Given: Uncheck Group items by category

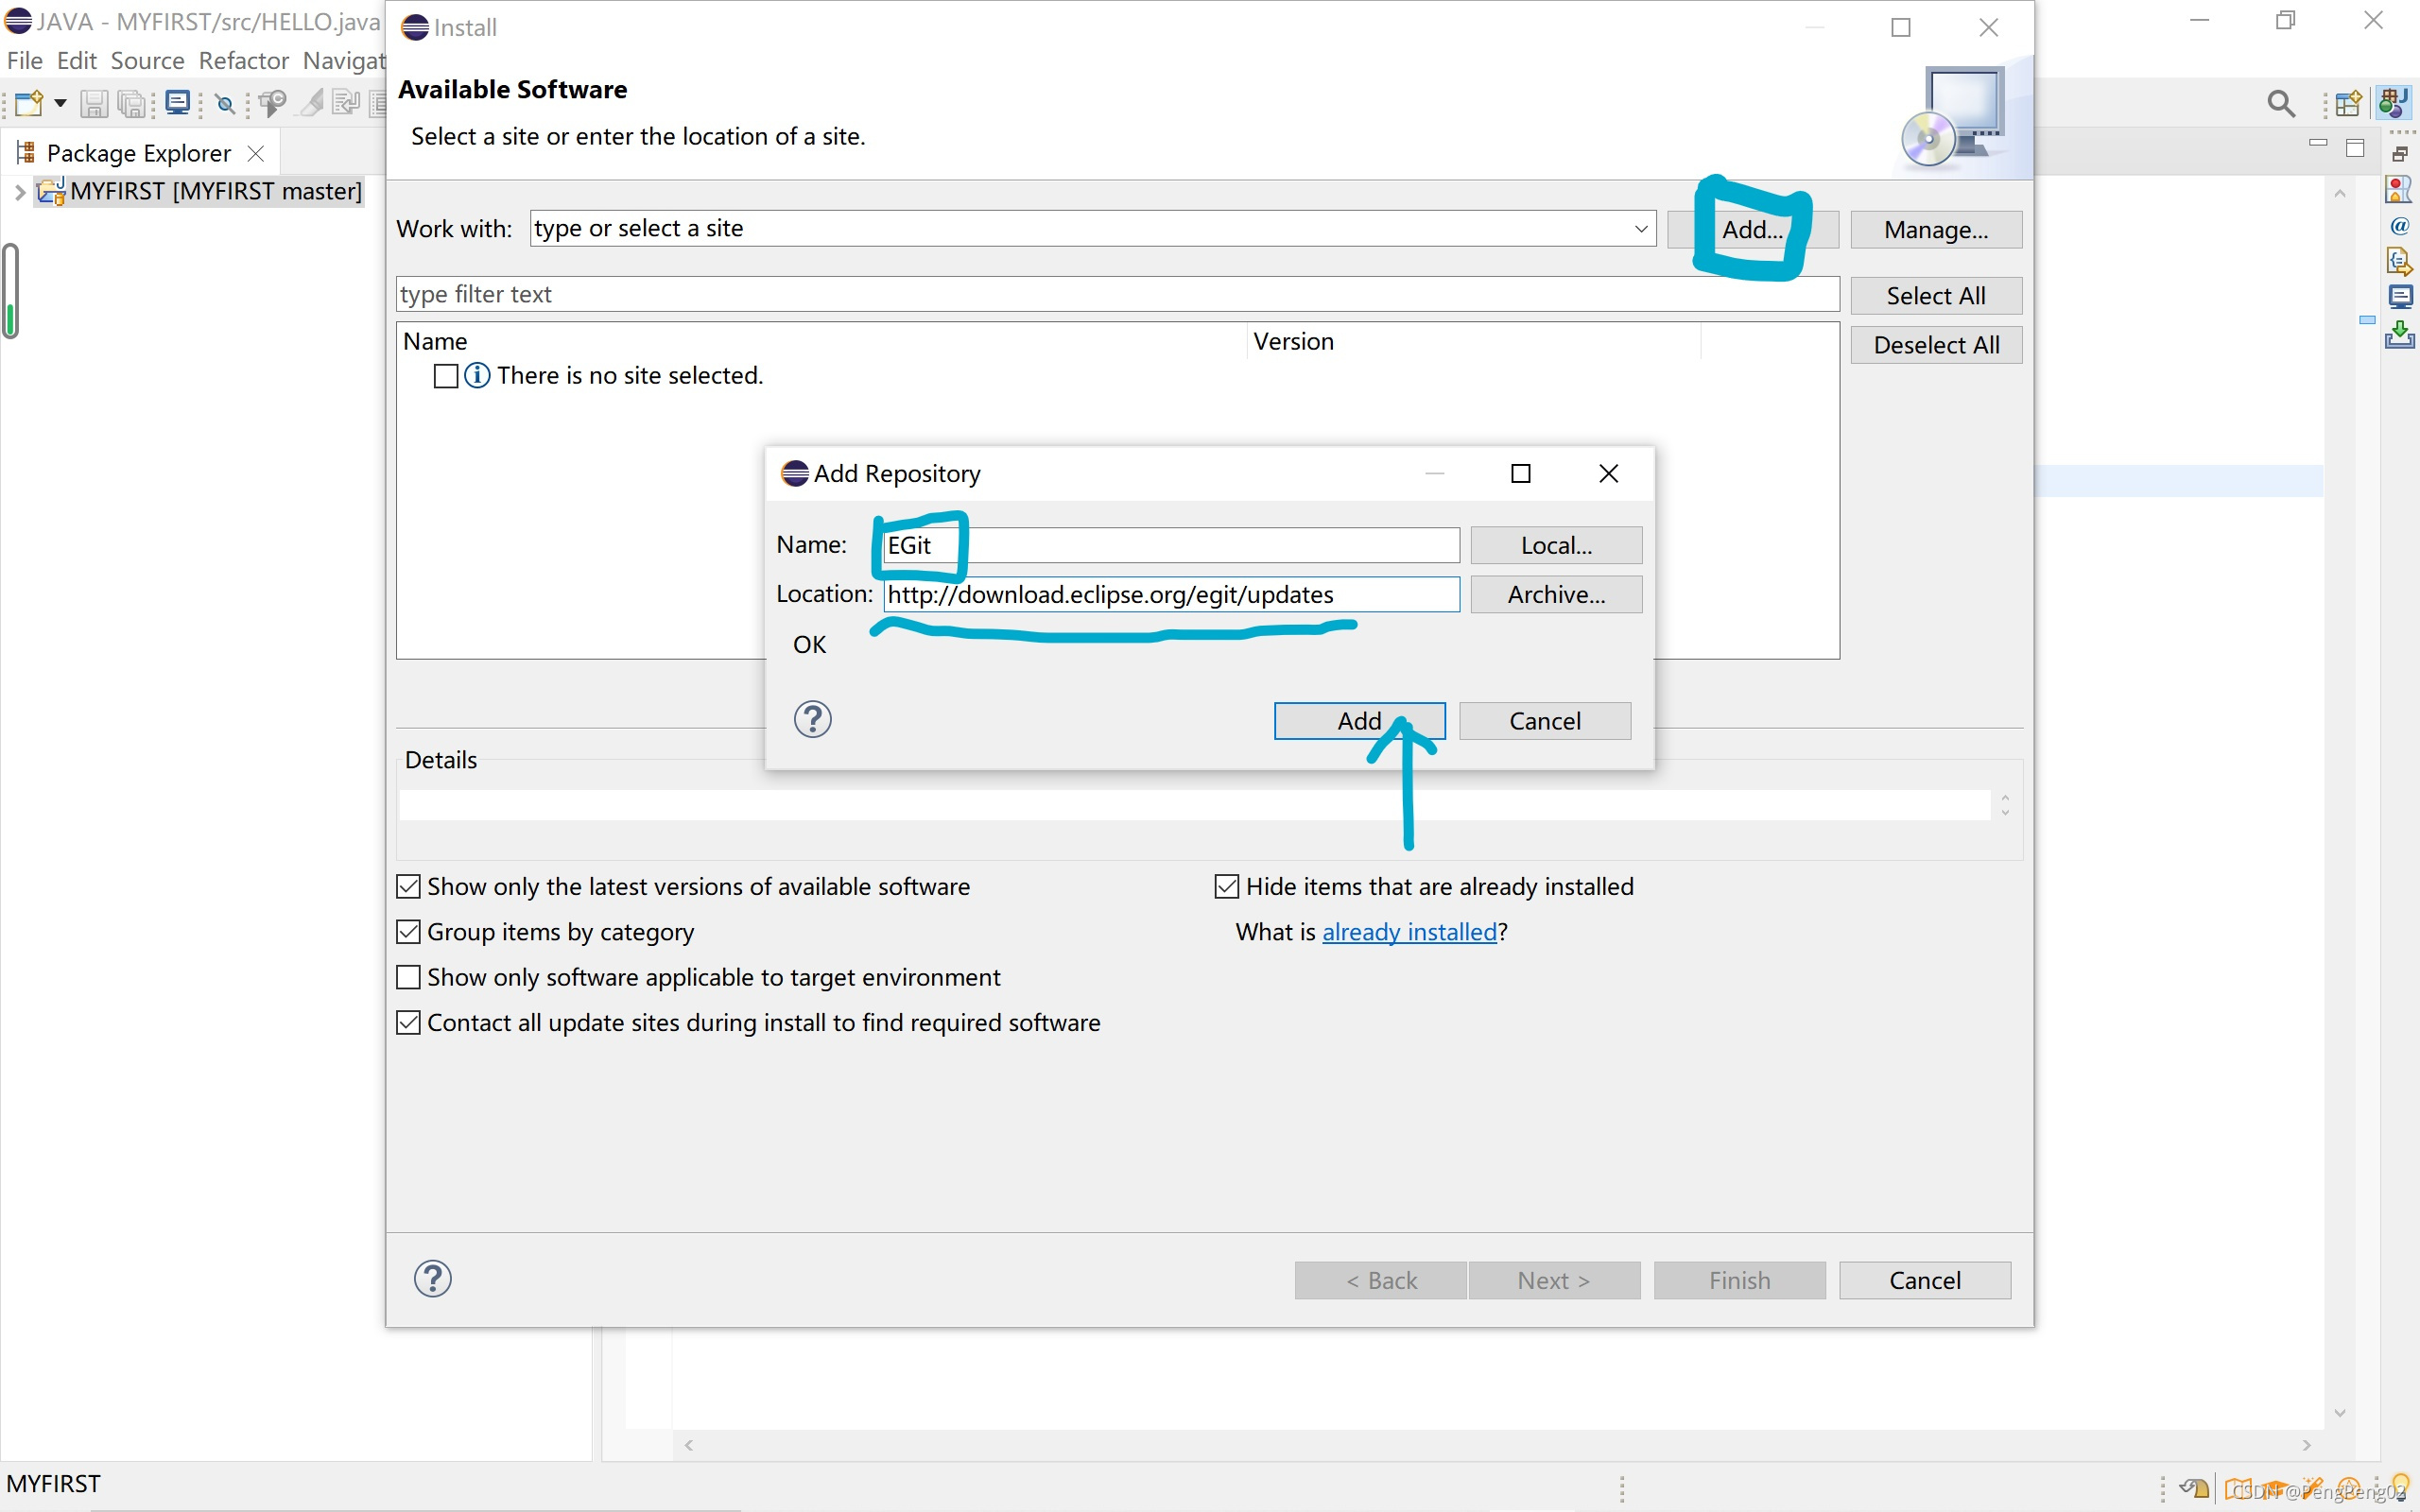Looking at the screenshot, I should click(408, 932).
